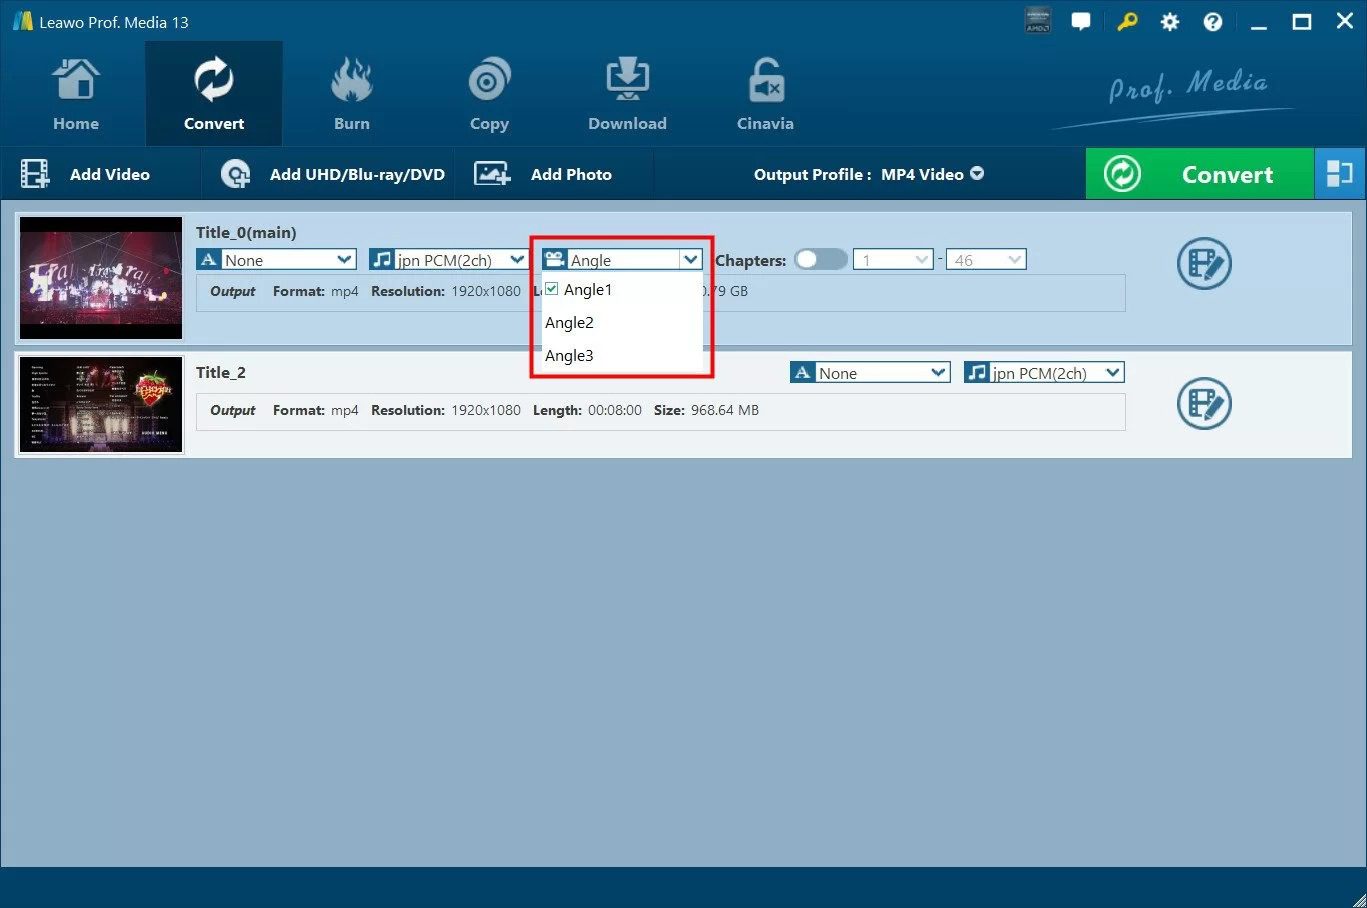Expand subtitle dropdown for Title_0(main)
Viewport: 1367px width, 908px height.
point(345,260)
